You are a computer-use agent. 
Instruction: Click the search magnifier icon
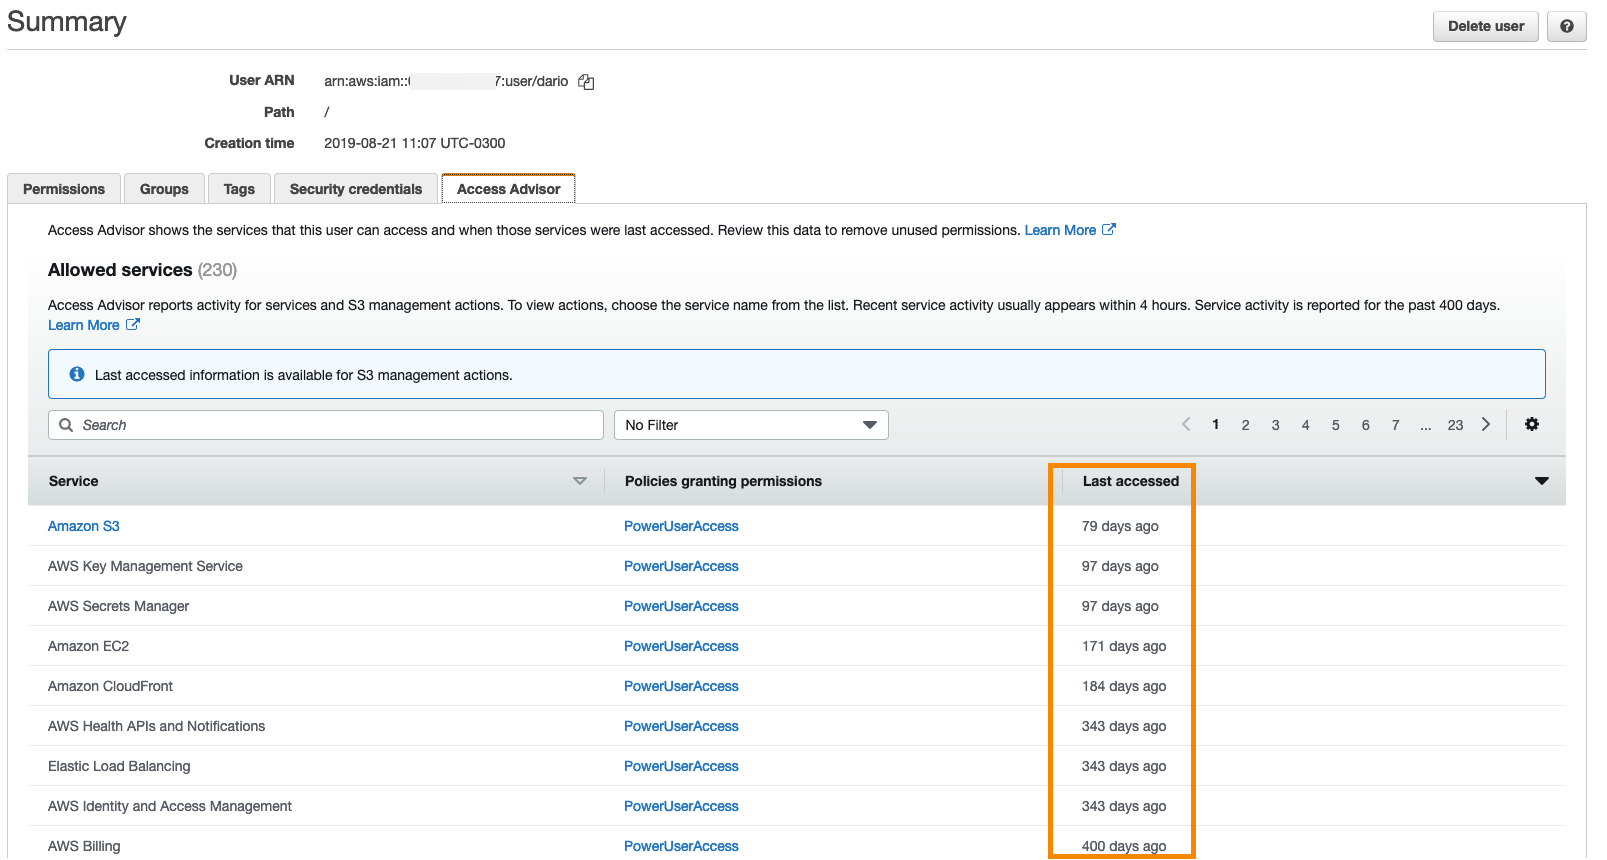[x=66, y=425]
